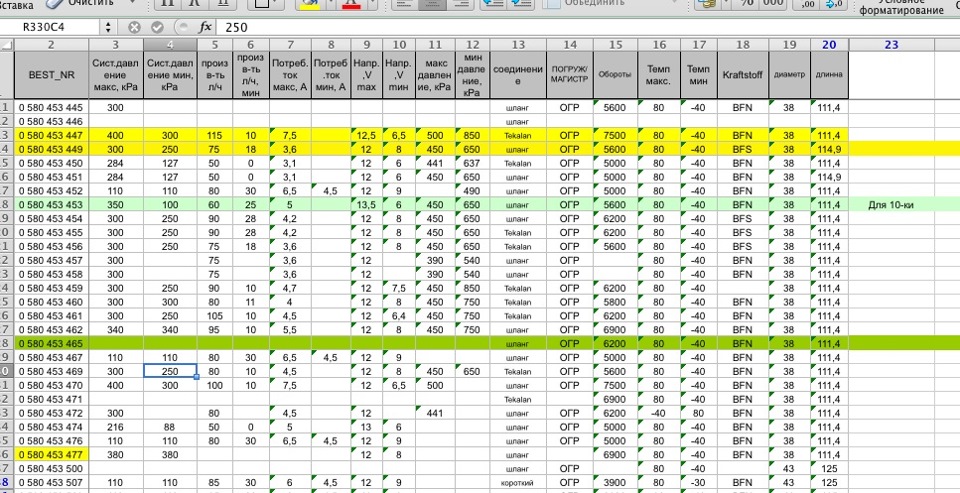
Task: Open the fx formula builder
Action: pos(204,28)
